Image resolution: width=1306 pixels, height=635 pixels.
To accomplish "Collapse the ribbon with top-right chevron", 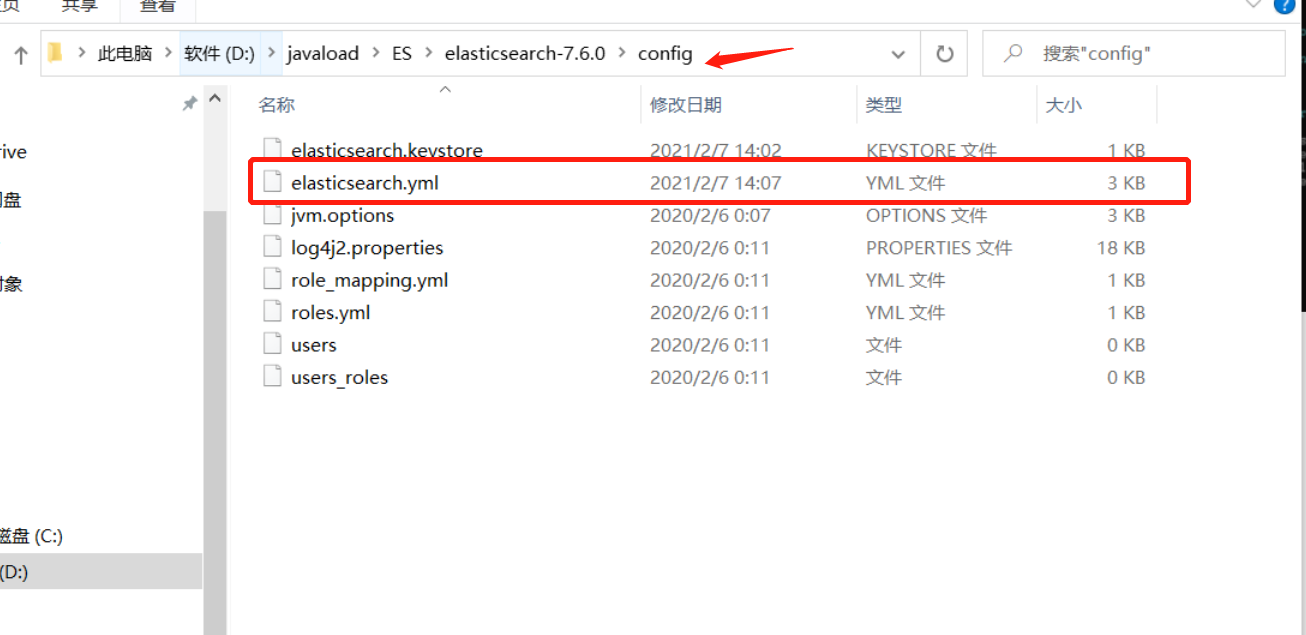I will (x=1254, y=4).
